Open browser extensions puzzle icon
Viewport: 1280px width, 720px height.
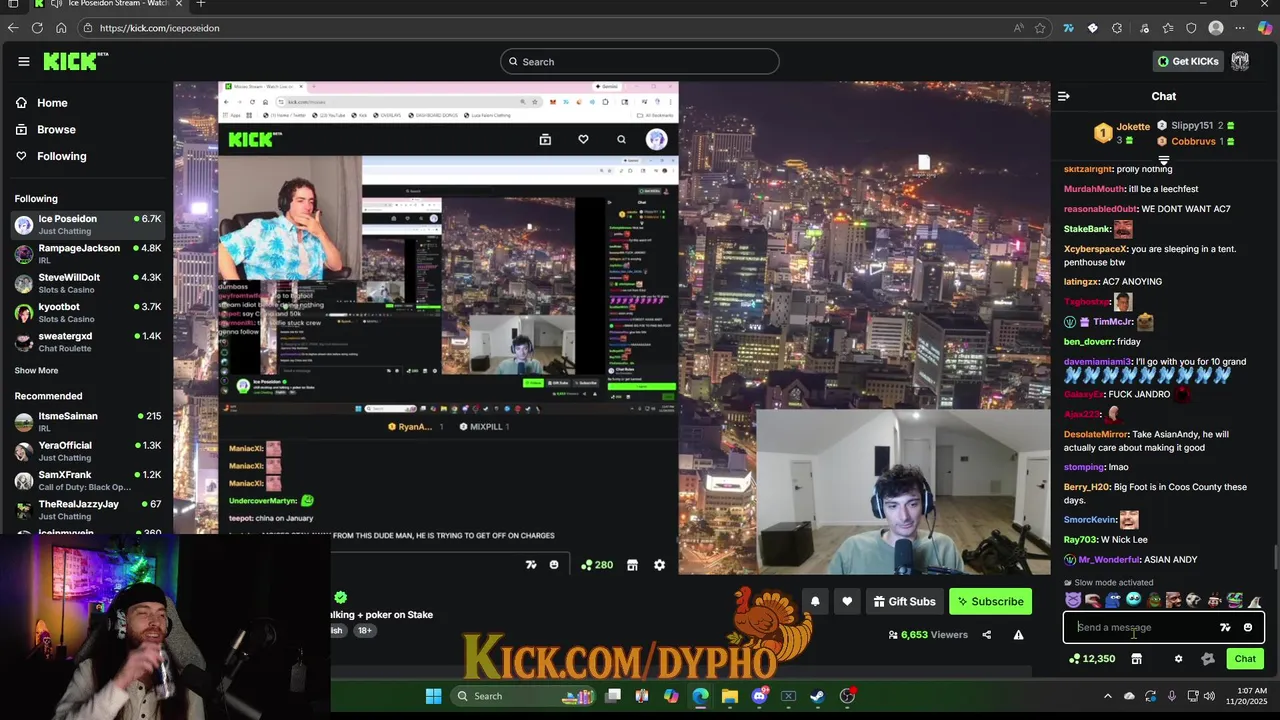pyautogui.click(x=1117, y=28)
